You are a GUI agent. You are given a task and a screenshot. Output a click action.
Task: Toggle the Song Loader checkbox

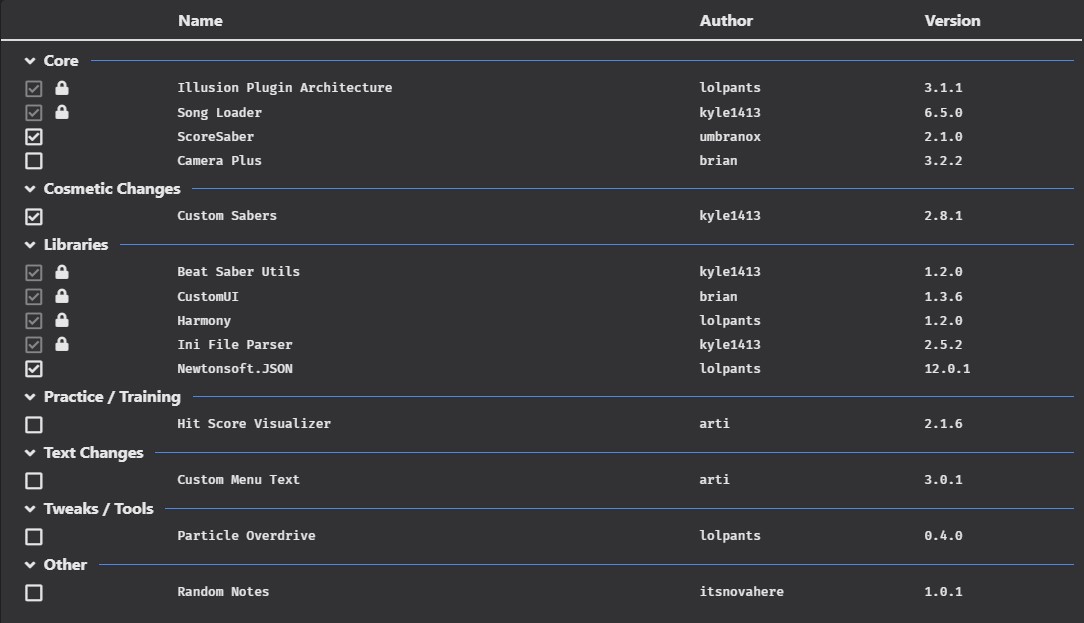tap(34, 113)
